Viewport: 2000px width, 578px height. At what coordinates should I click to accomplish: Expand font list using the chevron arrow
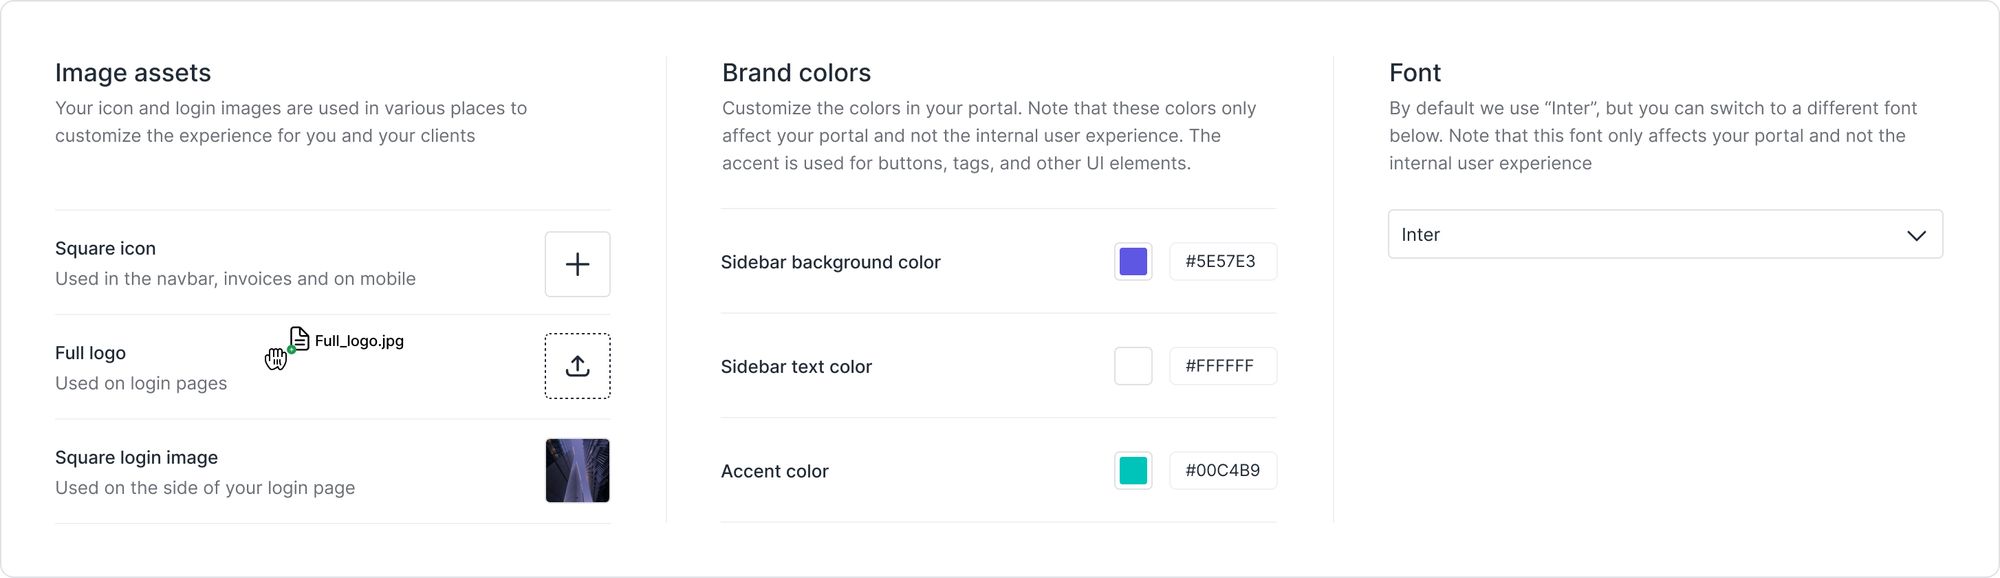[x=1916, y=236]
